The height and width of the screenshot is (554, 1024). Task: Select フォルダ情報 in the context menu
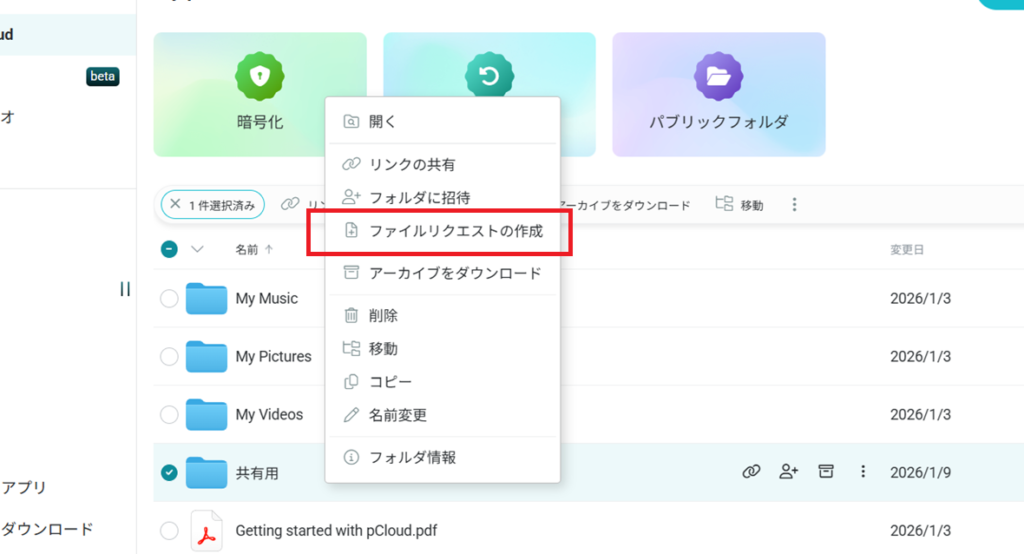pyautogui.click(x=412, y=457)
